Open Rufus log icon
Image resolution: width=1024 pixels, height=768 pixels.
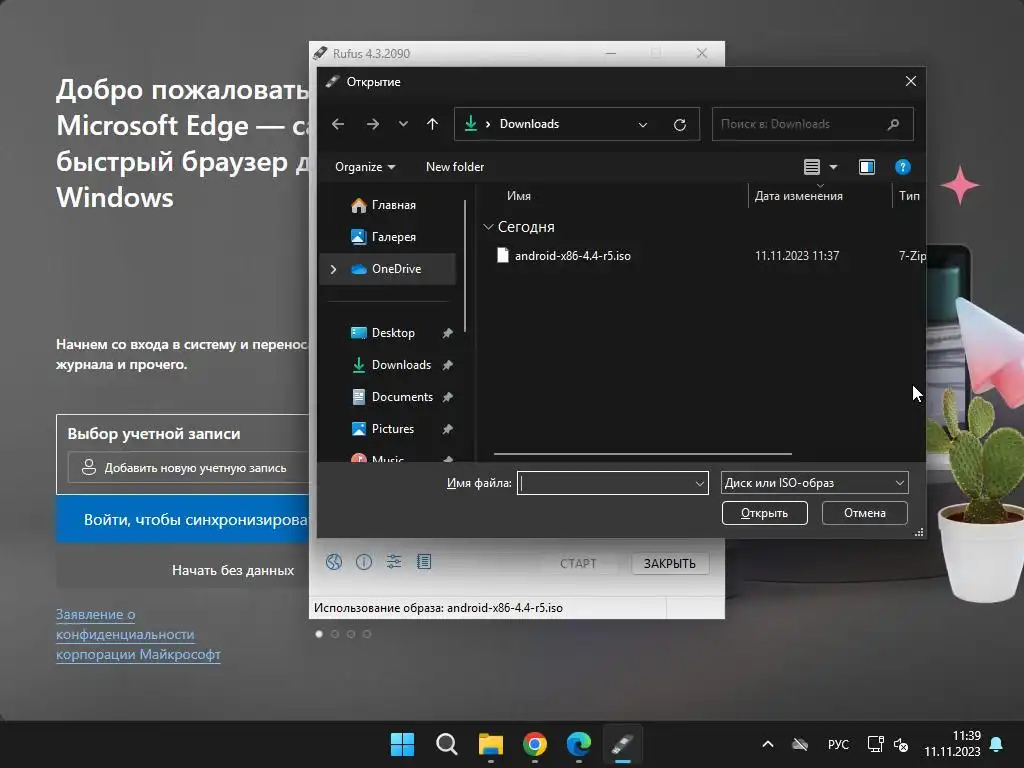tap(424, 562)
